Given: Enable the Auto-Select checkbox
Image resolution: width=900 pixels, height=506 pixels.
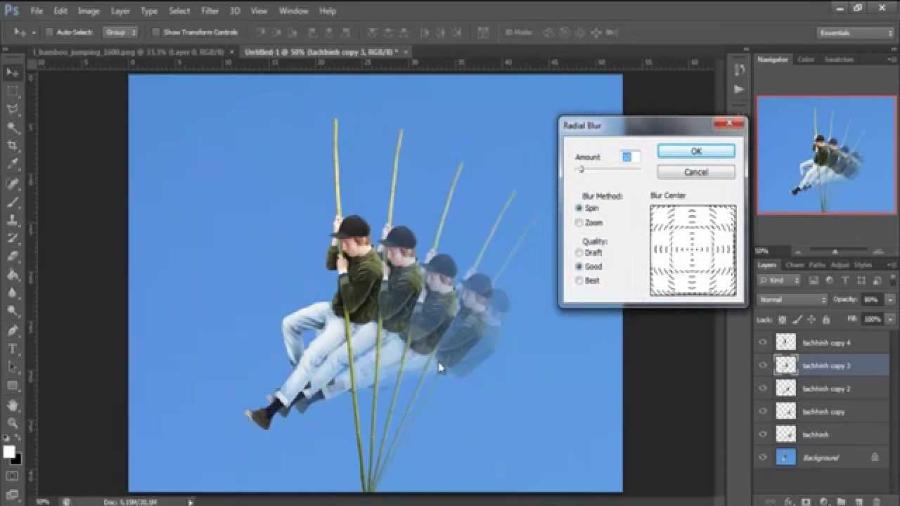Looking at the screenshot, I should click(x=48, y=32).
